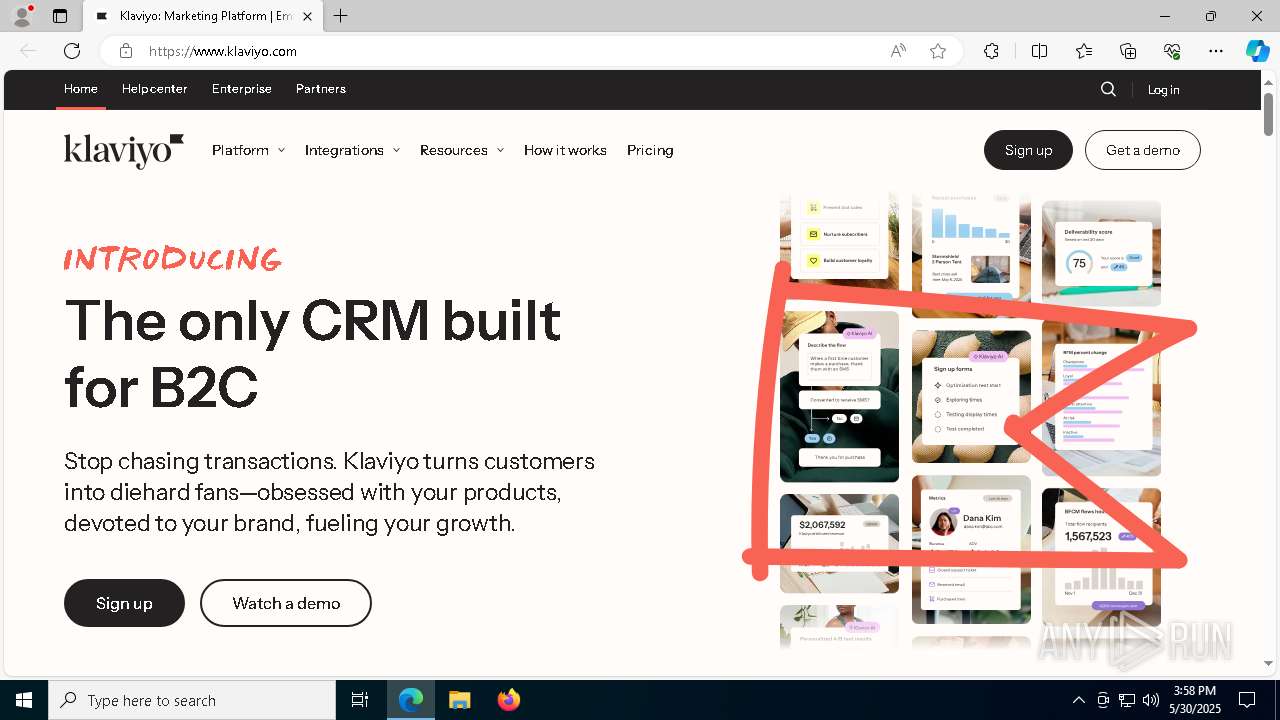Open the network status tray icon
This screenshot has height=720, width=1280.
(1127, 700)
